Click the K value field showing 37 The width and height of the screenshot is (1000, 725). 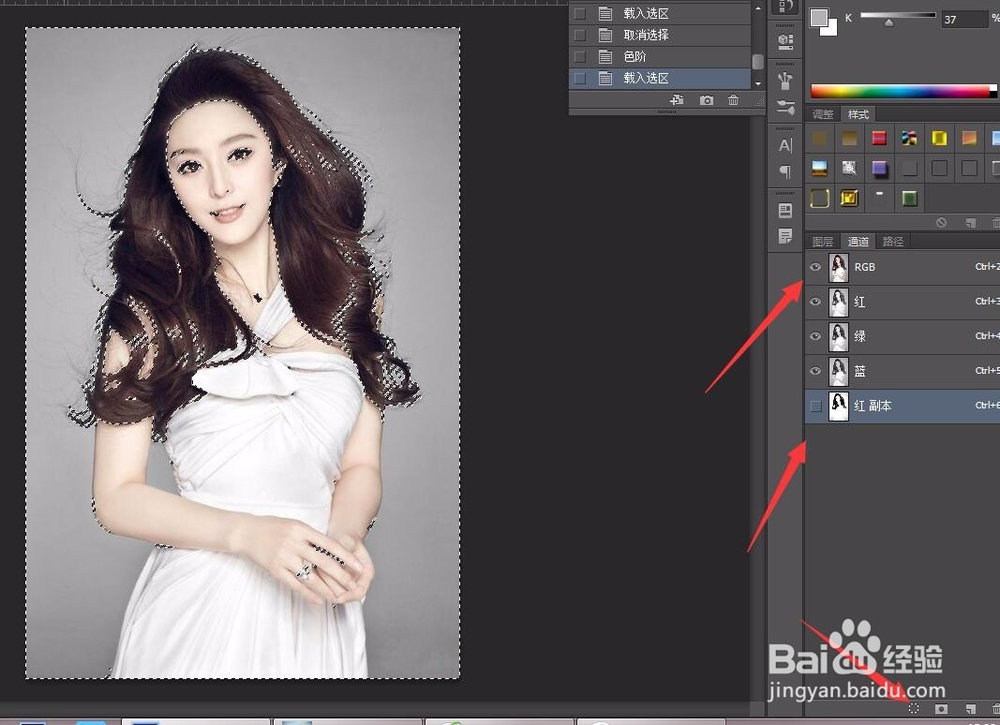(x=964, y=19)
